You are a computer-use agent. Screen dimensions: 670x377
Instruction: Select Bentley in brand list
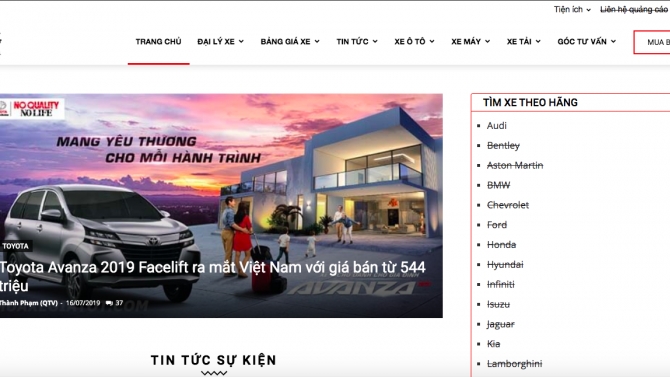pyautogui.click(x=503, y=145)
